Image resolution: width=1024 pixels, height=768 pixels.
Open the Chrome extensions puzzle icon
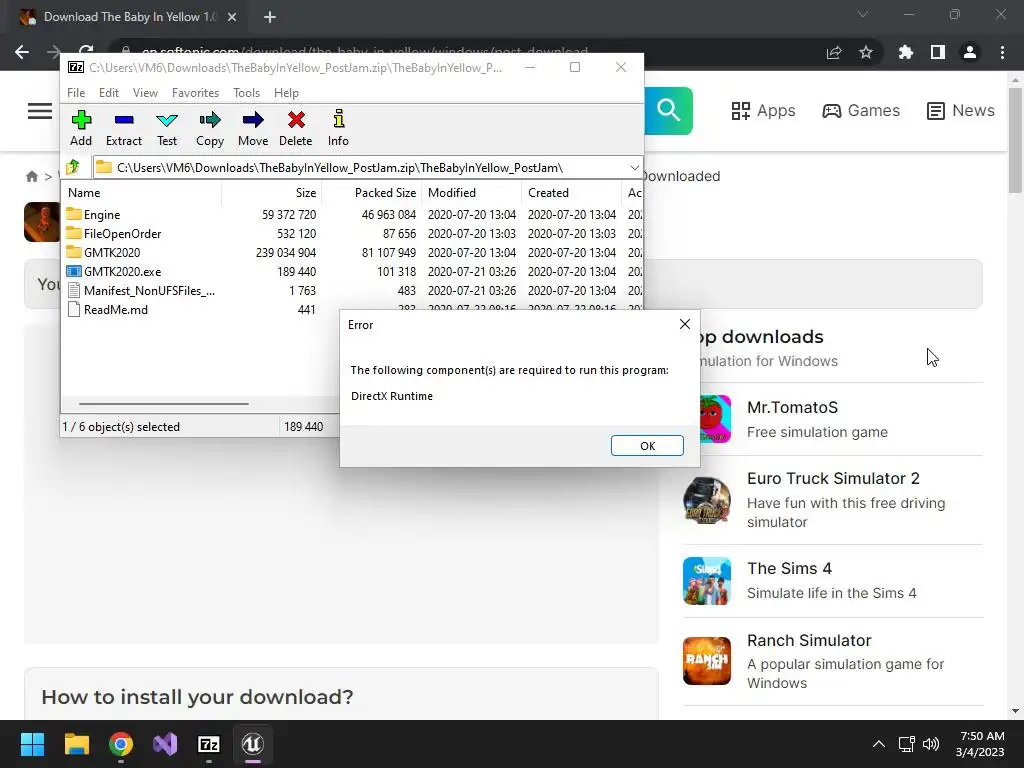[905, 52]
